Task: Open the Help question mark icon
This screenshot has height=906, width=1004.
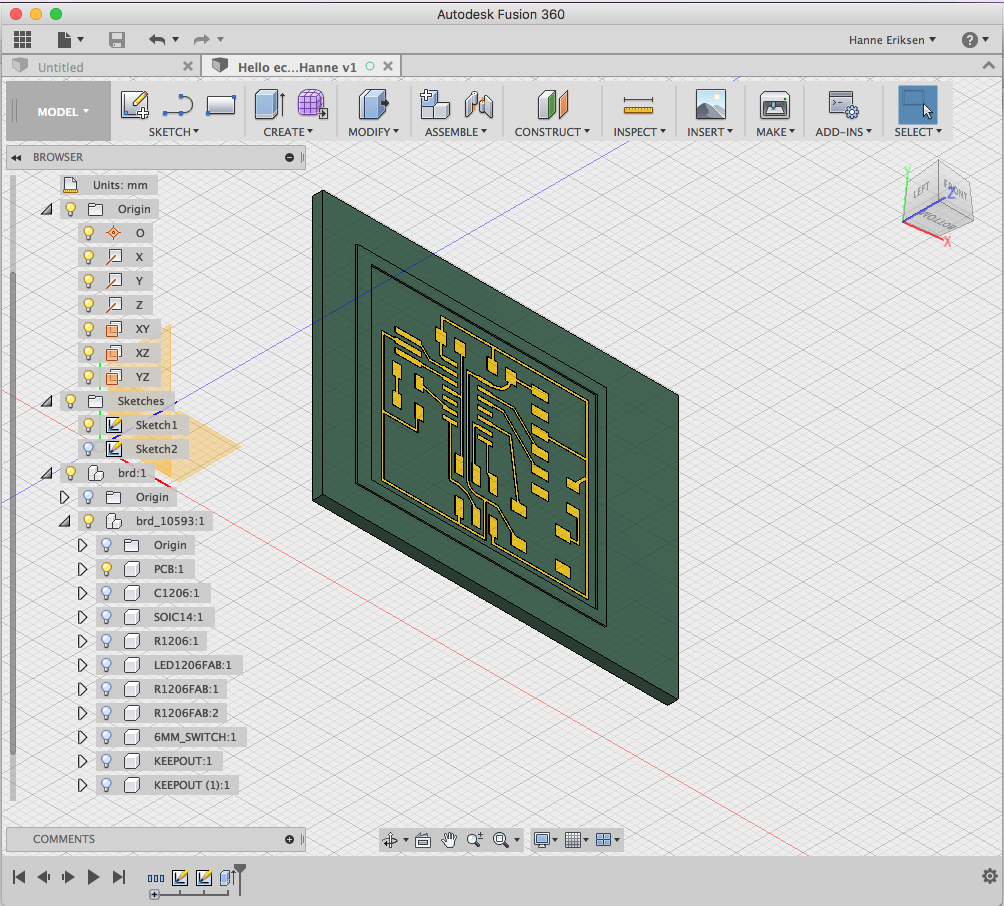Action: click(969, 40)
